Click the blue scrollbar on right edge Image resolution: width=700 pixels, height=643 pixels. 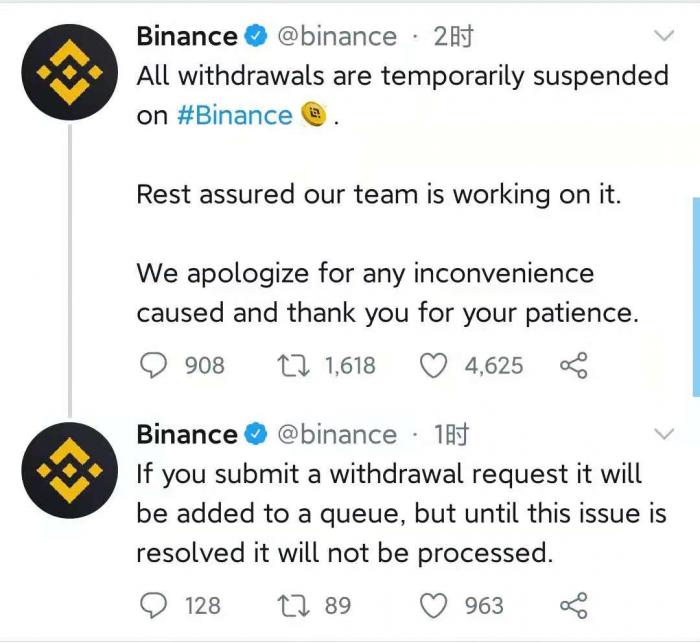click(x=695, y=297)
